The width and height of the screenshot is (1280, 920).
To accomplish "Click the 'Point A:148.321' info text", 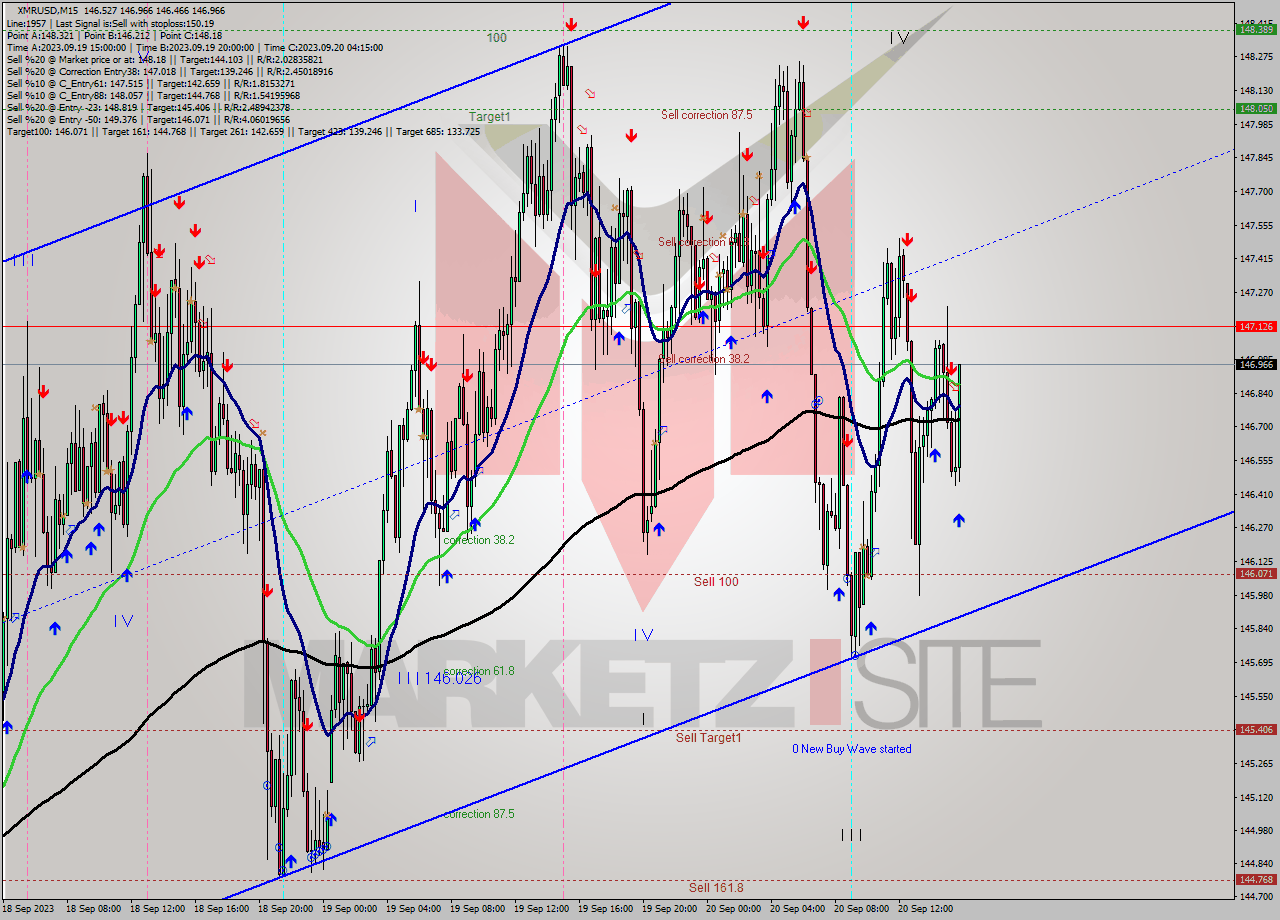I will (39, 35).
